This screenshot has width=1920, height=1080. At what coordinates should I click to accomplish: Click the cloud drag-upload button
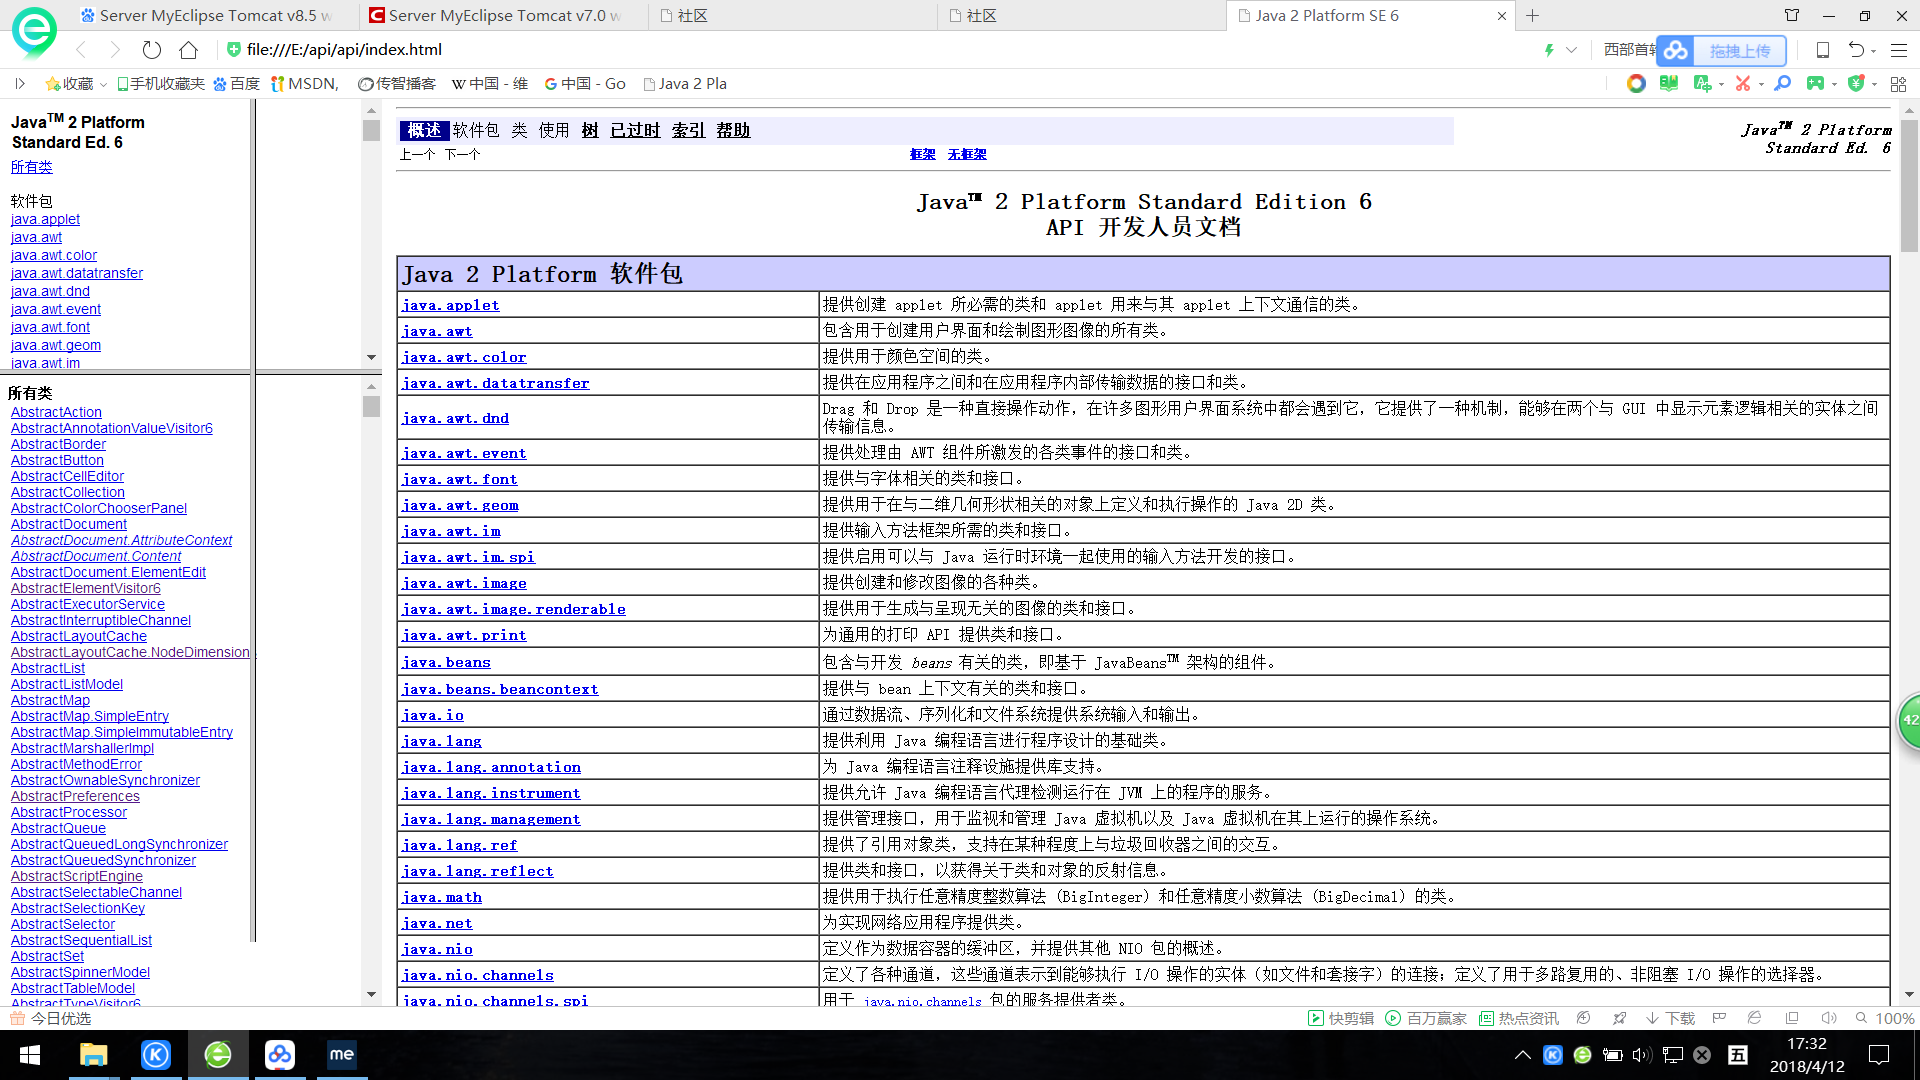click(1721, 50)
